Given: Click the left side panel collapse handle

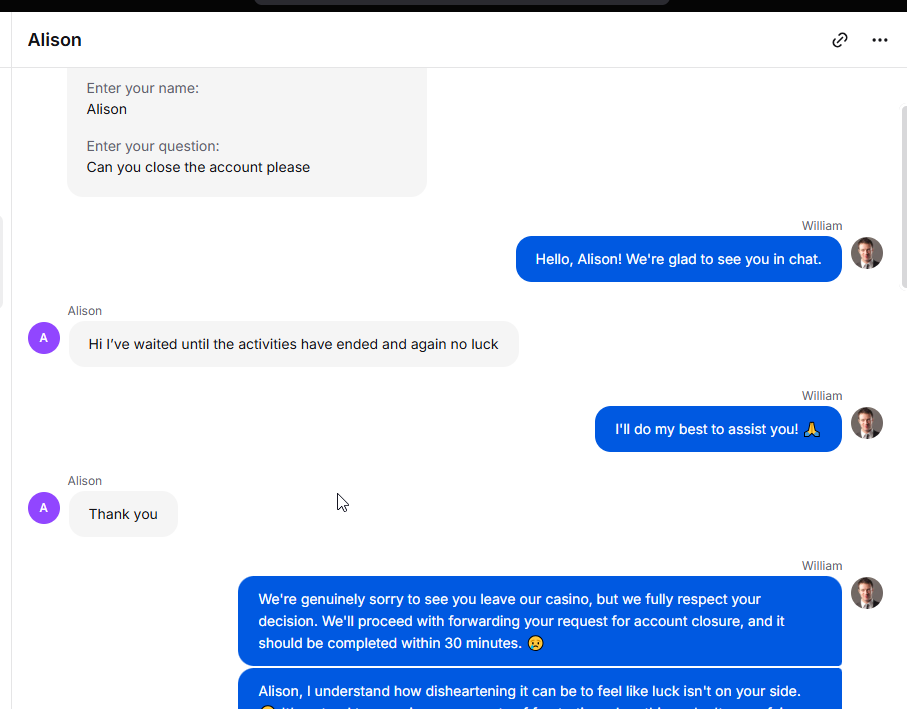Looking at the screenshot, I should point(1,261).
